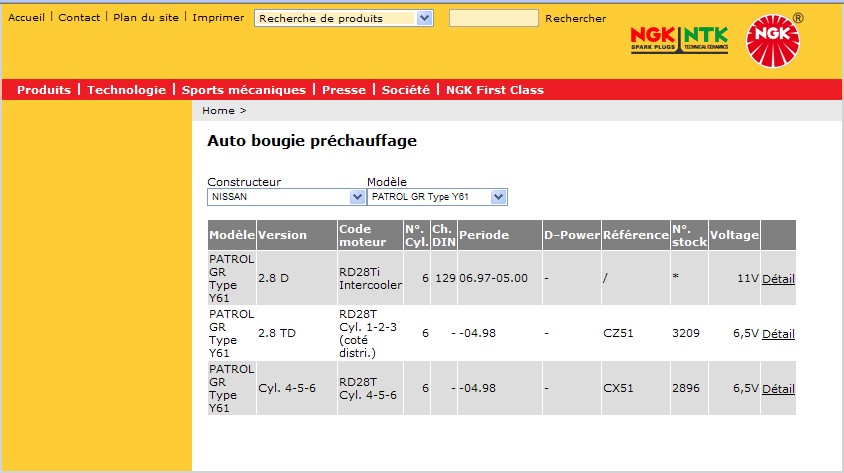Open Détail link for the 2.8 D row
The image size is (844, 473).
(778, 279)
